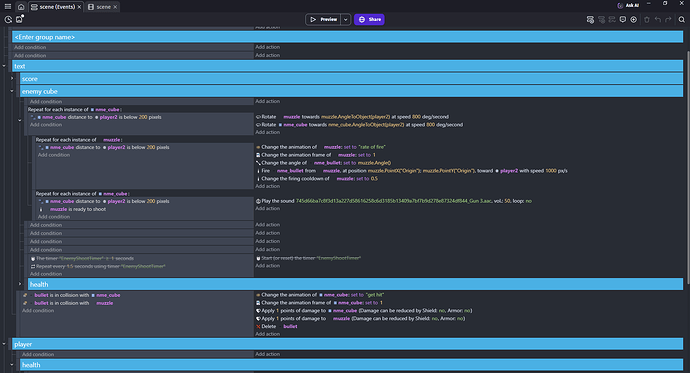Select the 'score' group header
The height and width of the screenshot is (373, 690).
point(352,79)
